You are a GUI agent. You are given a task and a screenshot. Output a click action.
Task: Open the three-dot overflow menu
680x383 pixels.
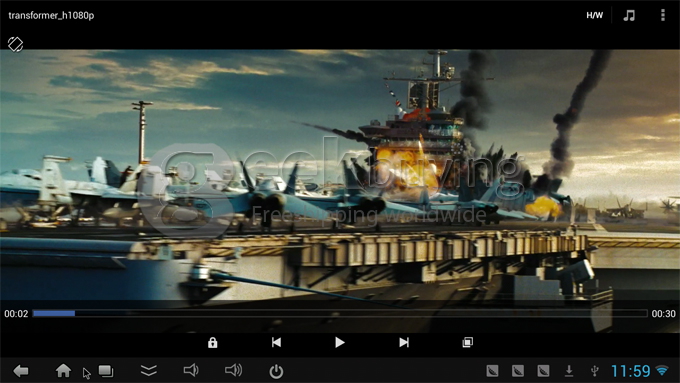click(663, 15)
